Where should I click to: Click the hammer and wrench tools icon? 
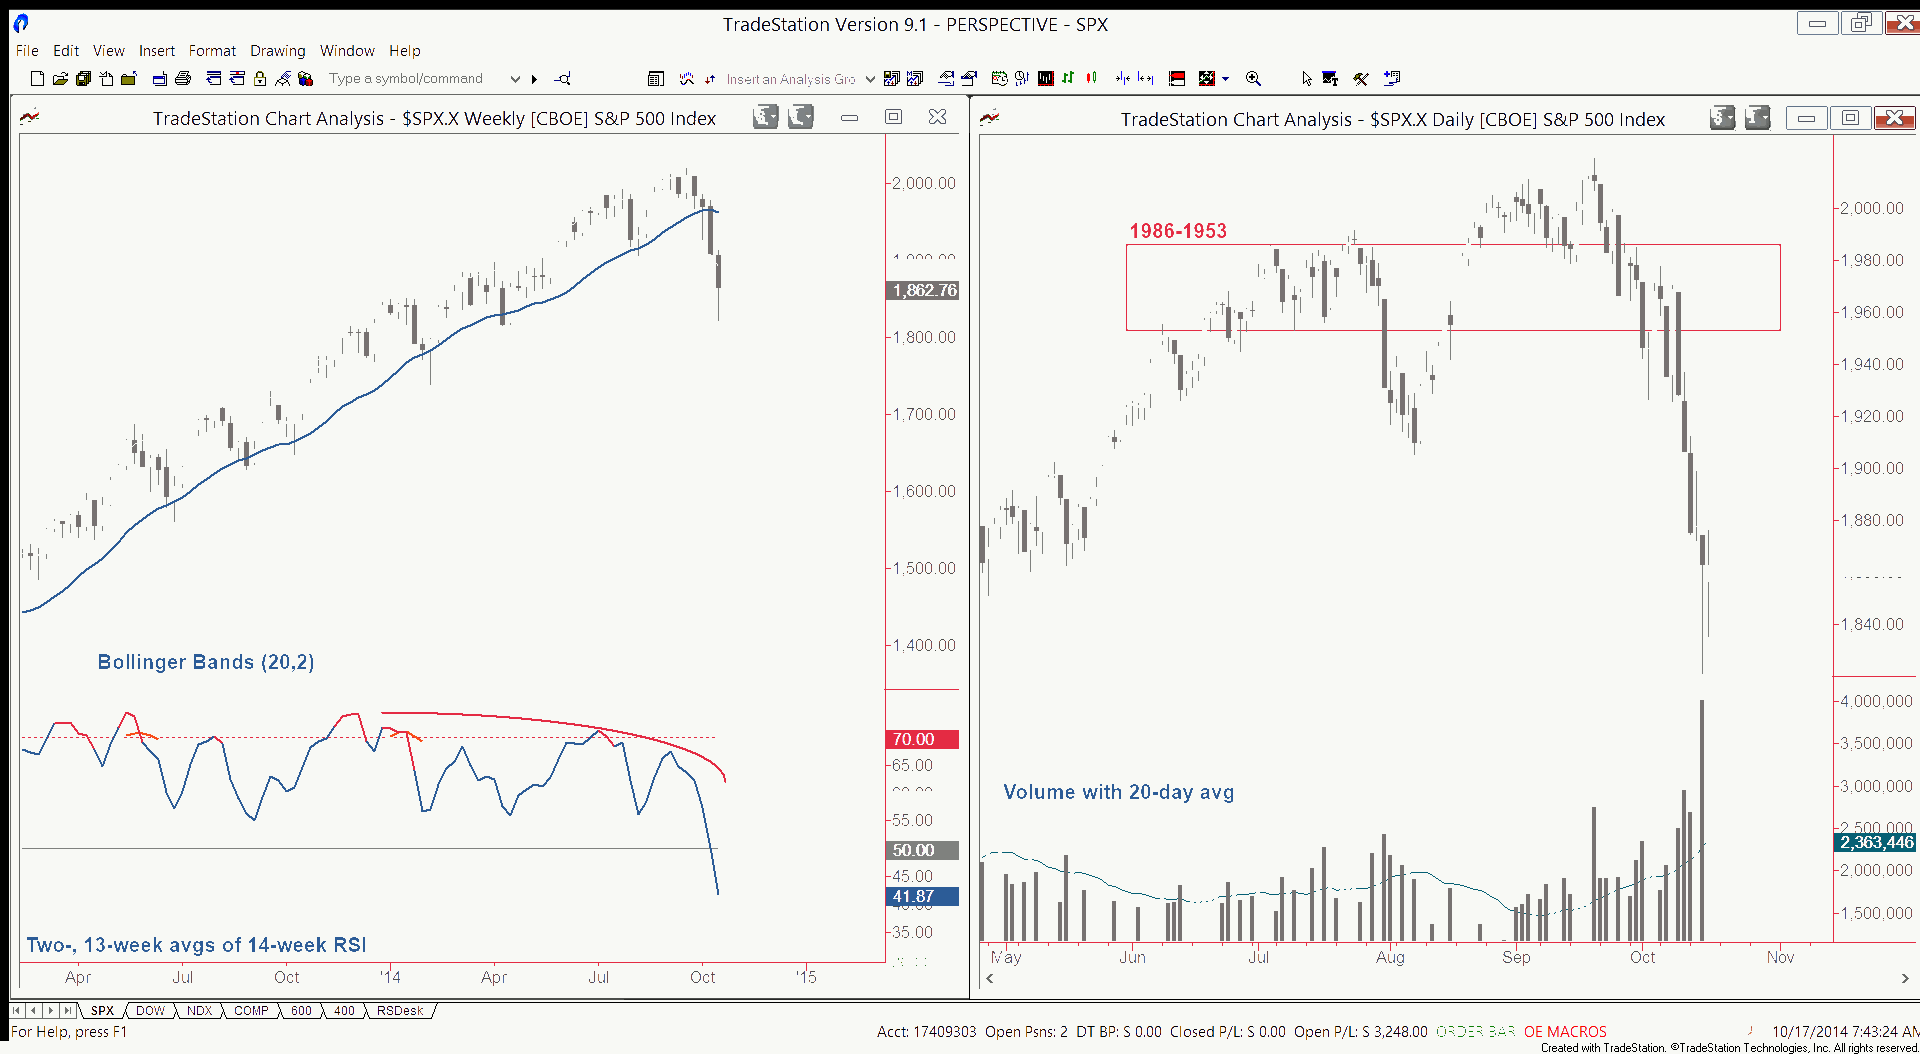point(1361,79)
